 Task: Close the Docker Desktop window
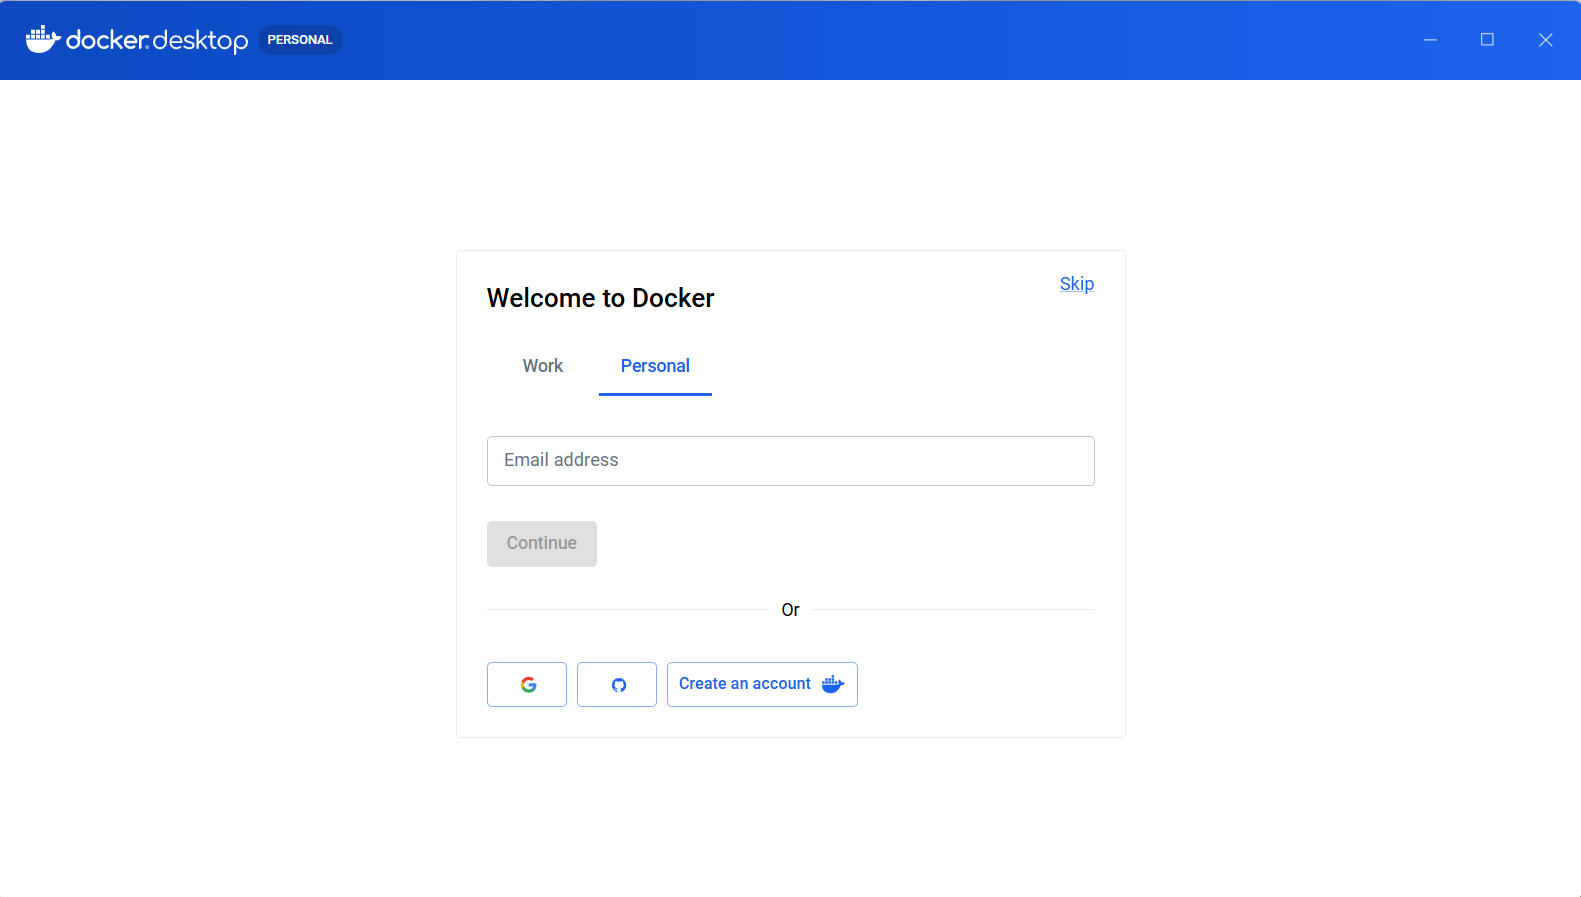pyautogui.click(x=1545, y=40)
